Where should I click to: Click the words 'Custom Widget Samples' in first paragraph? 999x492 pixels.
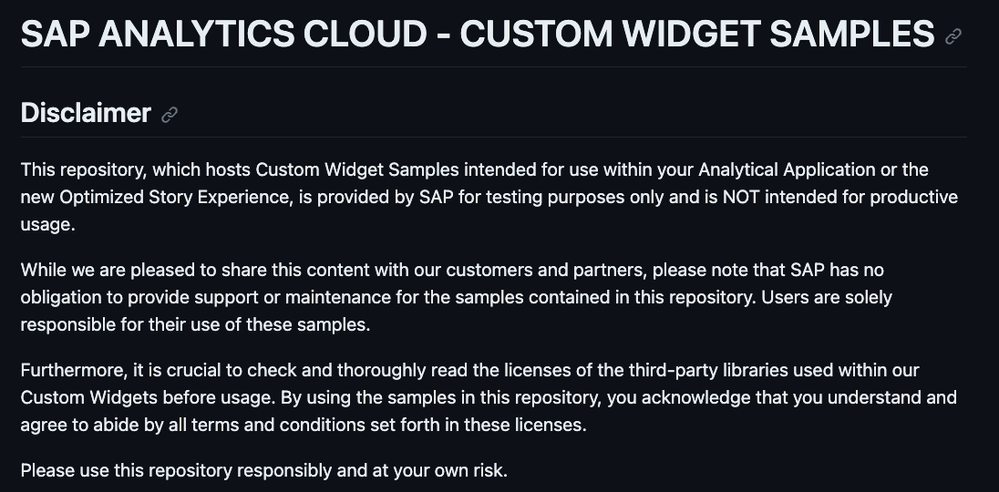(357, 170)
